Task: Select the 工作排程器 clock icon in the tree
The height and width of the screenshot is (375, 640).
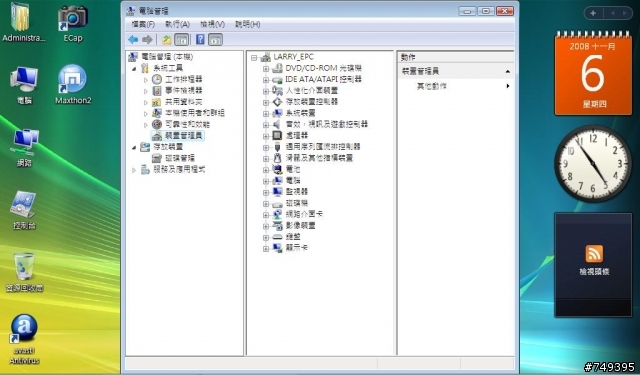Action: pyautogui.click(x=157, y=79)
